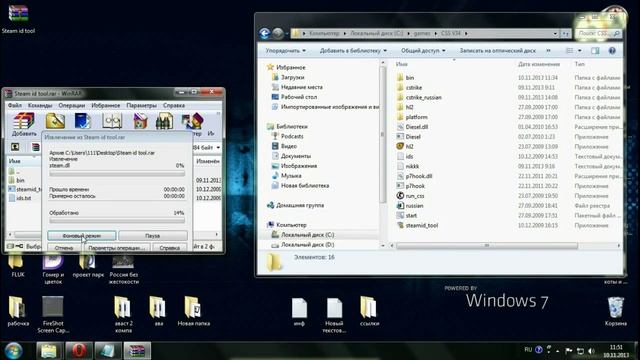The image size is (640, 360).
Task: Select the run_css file in Explorer
Action: [x=415, y=196]
